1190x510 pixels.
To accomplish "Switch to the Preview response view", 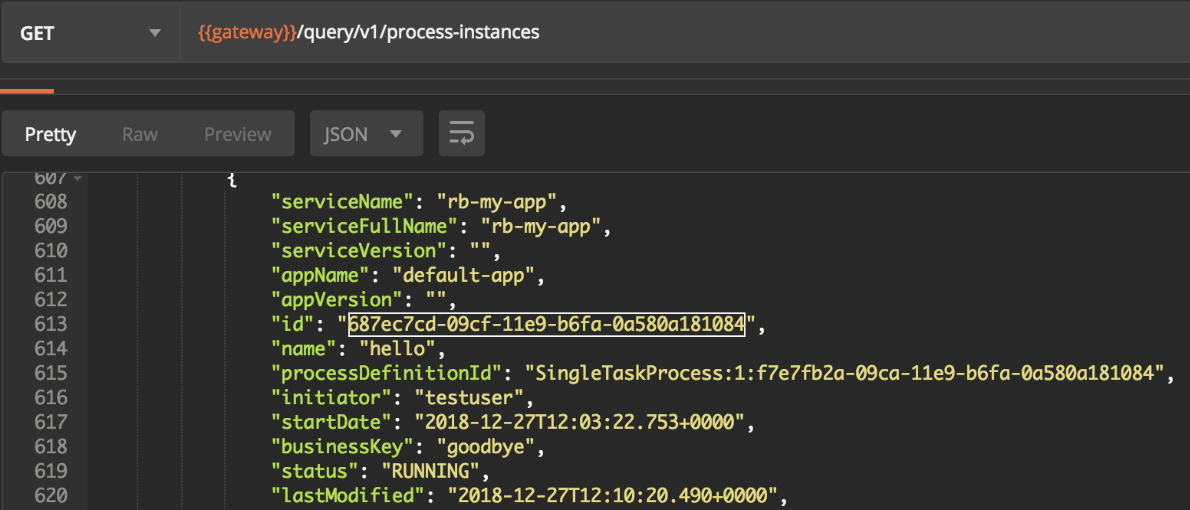I will click(238, 134).
